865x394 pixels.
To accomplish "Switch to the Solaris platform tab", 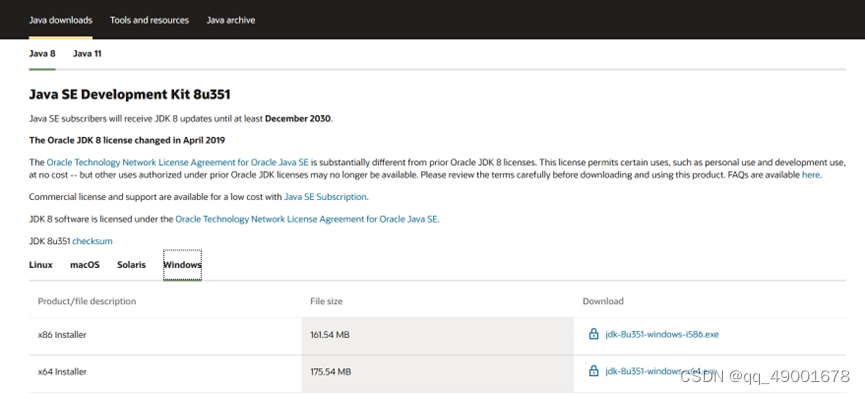I will point(131,265).
